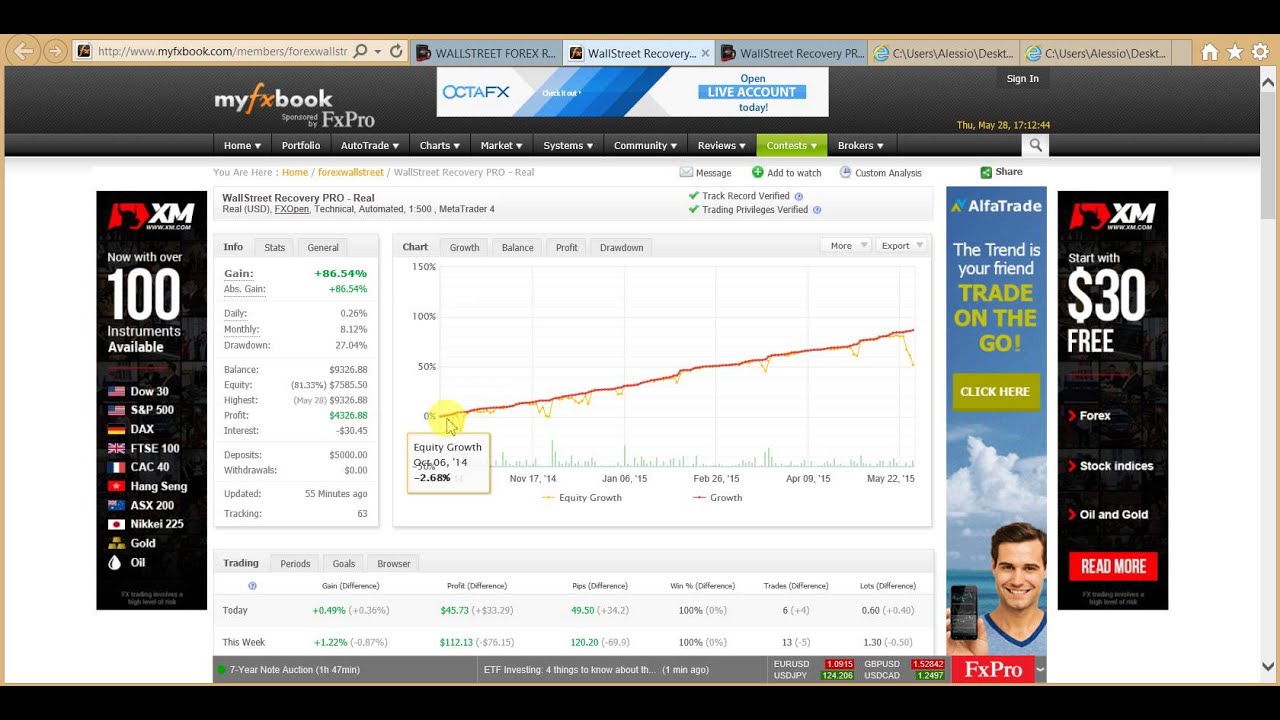Click the forexwallstreet breadcrumb link
1280x720 pixels.
(351, 173)
